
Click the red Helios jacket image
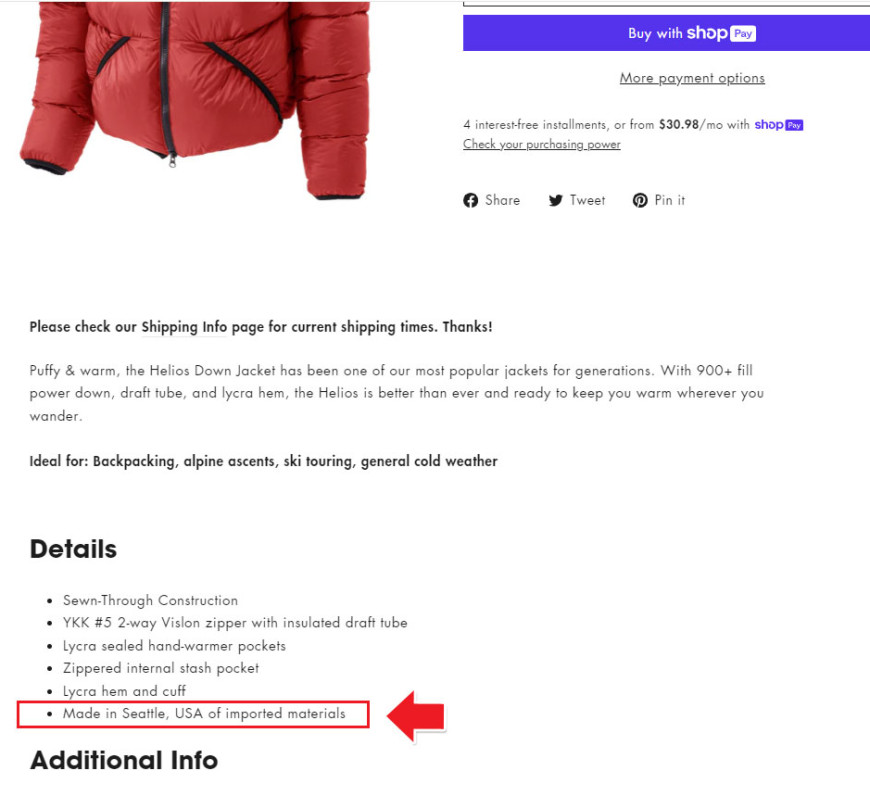[195, 99]
